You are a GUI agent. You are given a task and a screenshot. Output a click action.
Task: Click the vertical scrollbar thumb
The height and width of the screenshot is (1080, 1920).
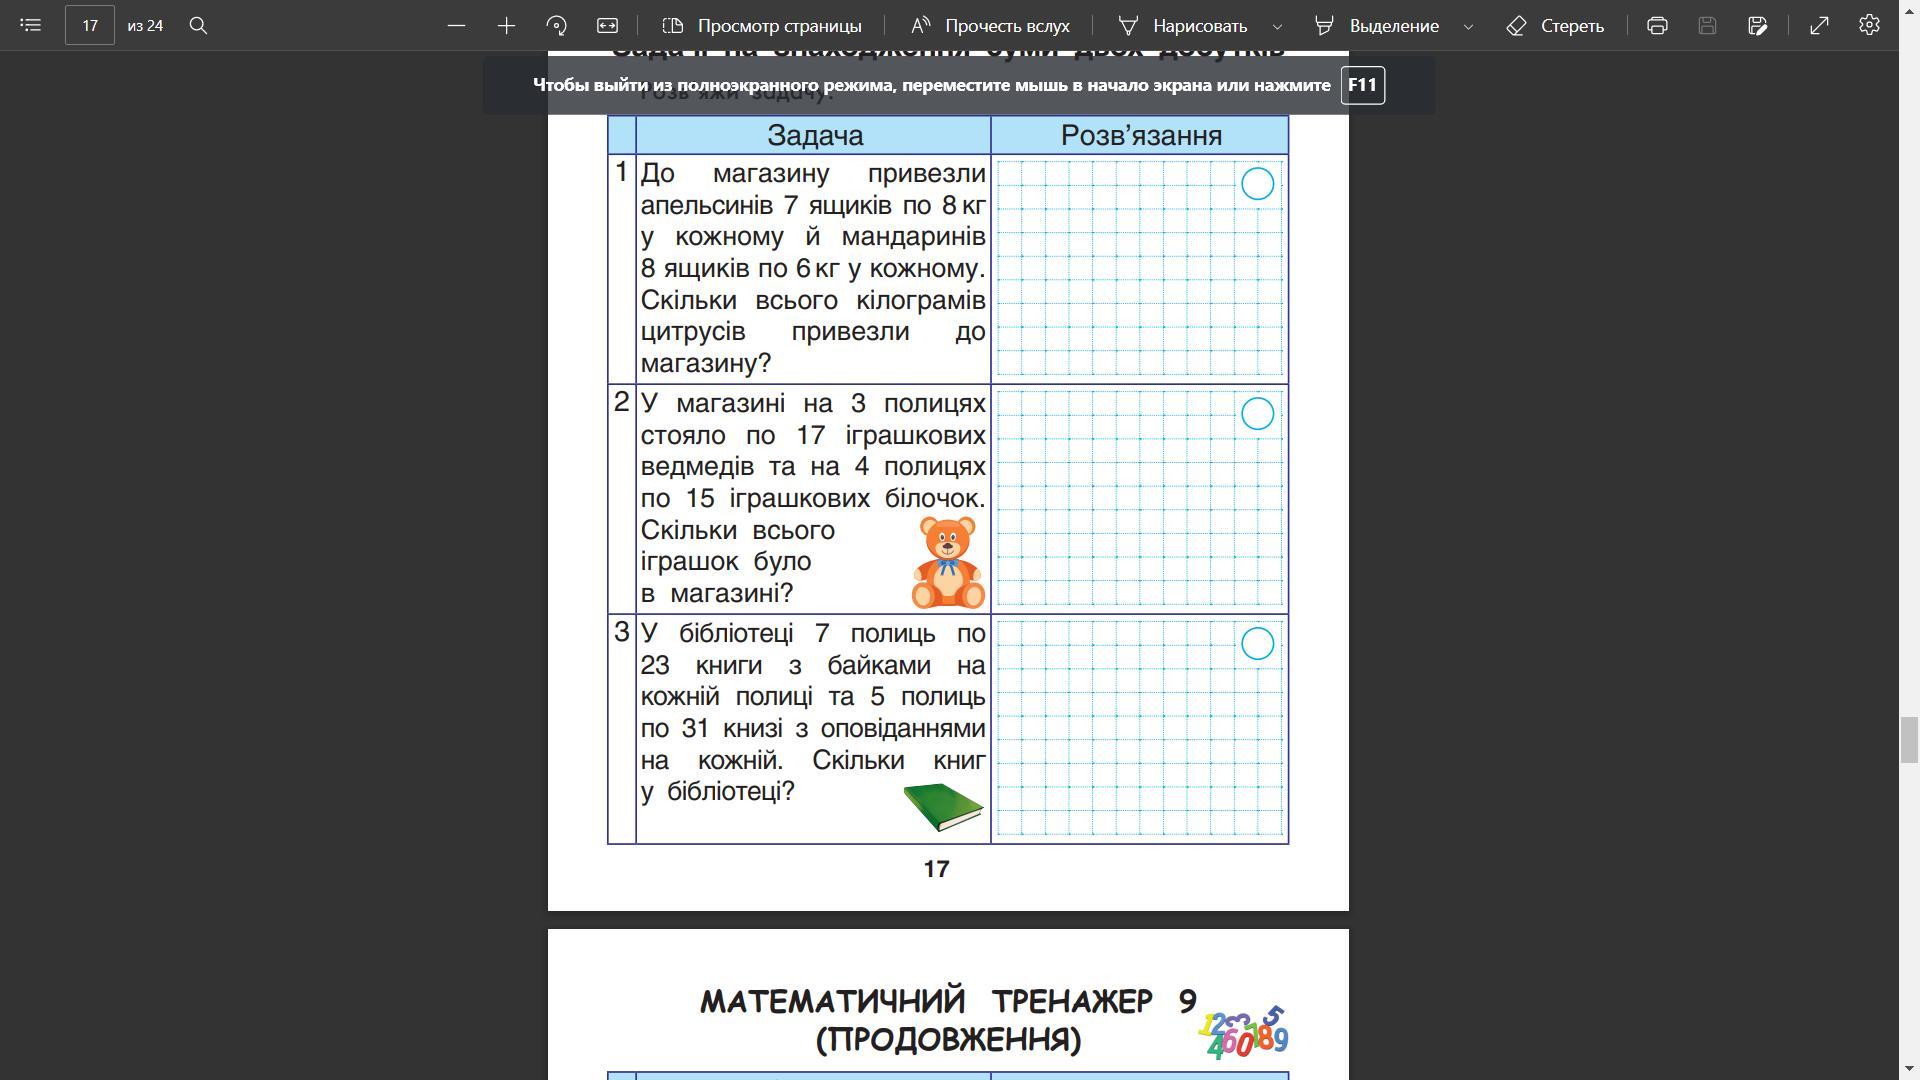click(1909, 740)
